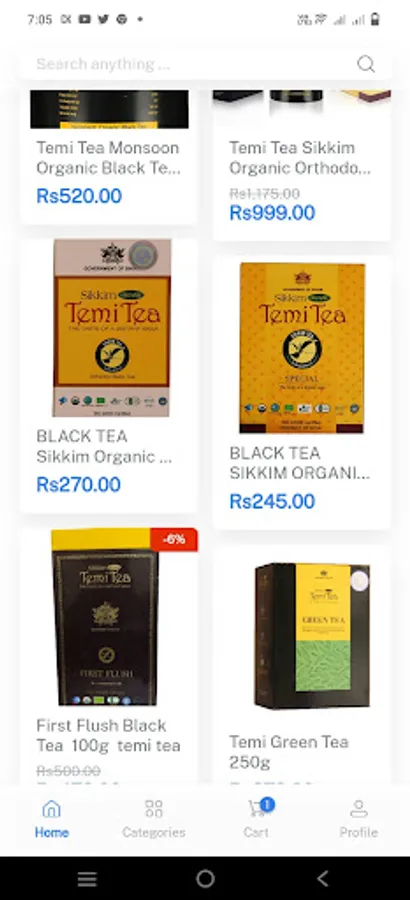Tap Android home circle button

point(205,878)
